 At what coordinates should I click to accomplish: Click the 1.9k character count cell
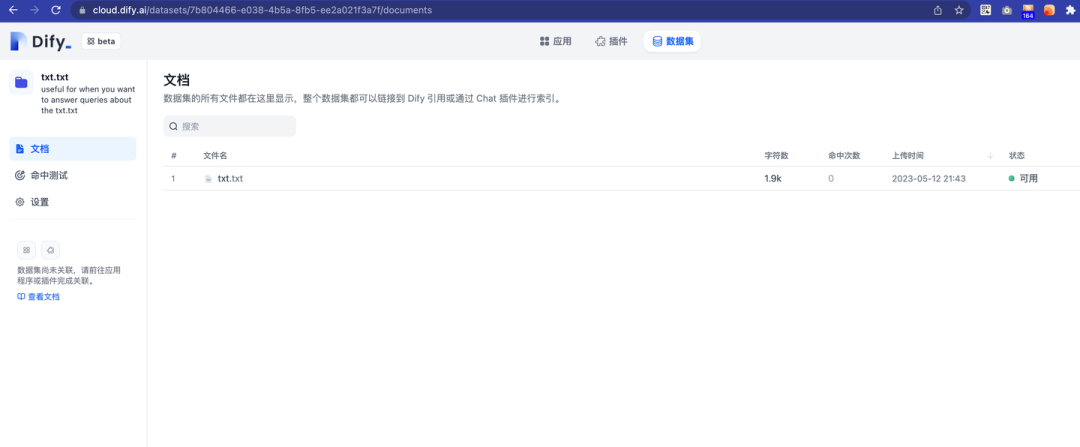coord(773,178)
